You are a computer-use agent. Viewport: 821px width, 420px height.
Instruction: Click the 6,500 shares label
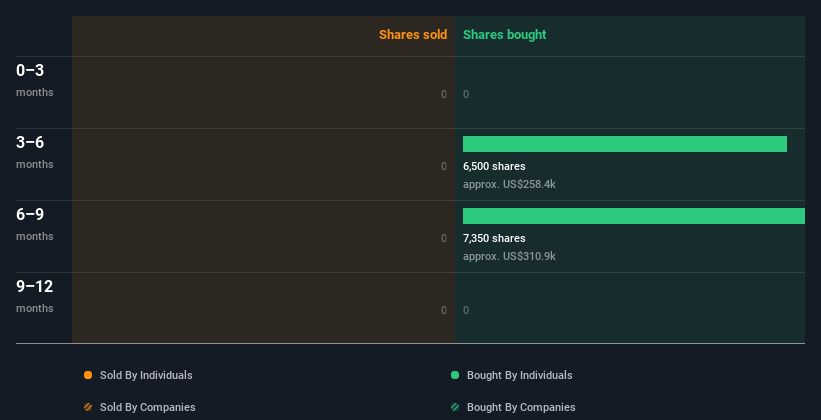click(494, 166)
